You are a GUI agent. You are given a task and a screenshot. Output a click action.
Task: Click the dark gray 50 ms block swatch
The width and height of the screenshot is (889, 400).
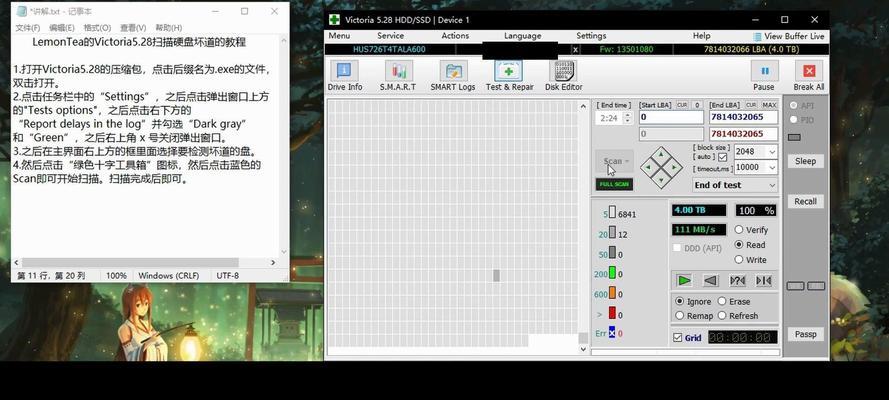pos(612,253)
